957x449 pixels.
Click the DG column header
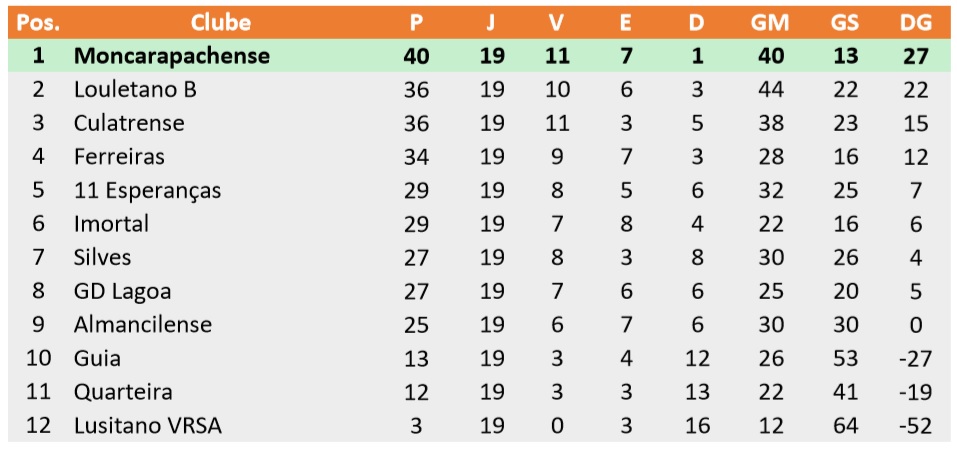(915, 23)
